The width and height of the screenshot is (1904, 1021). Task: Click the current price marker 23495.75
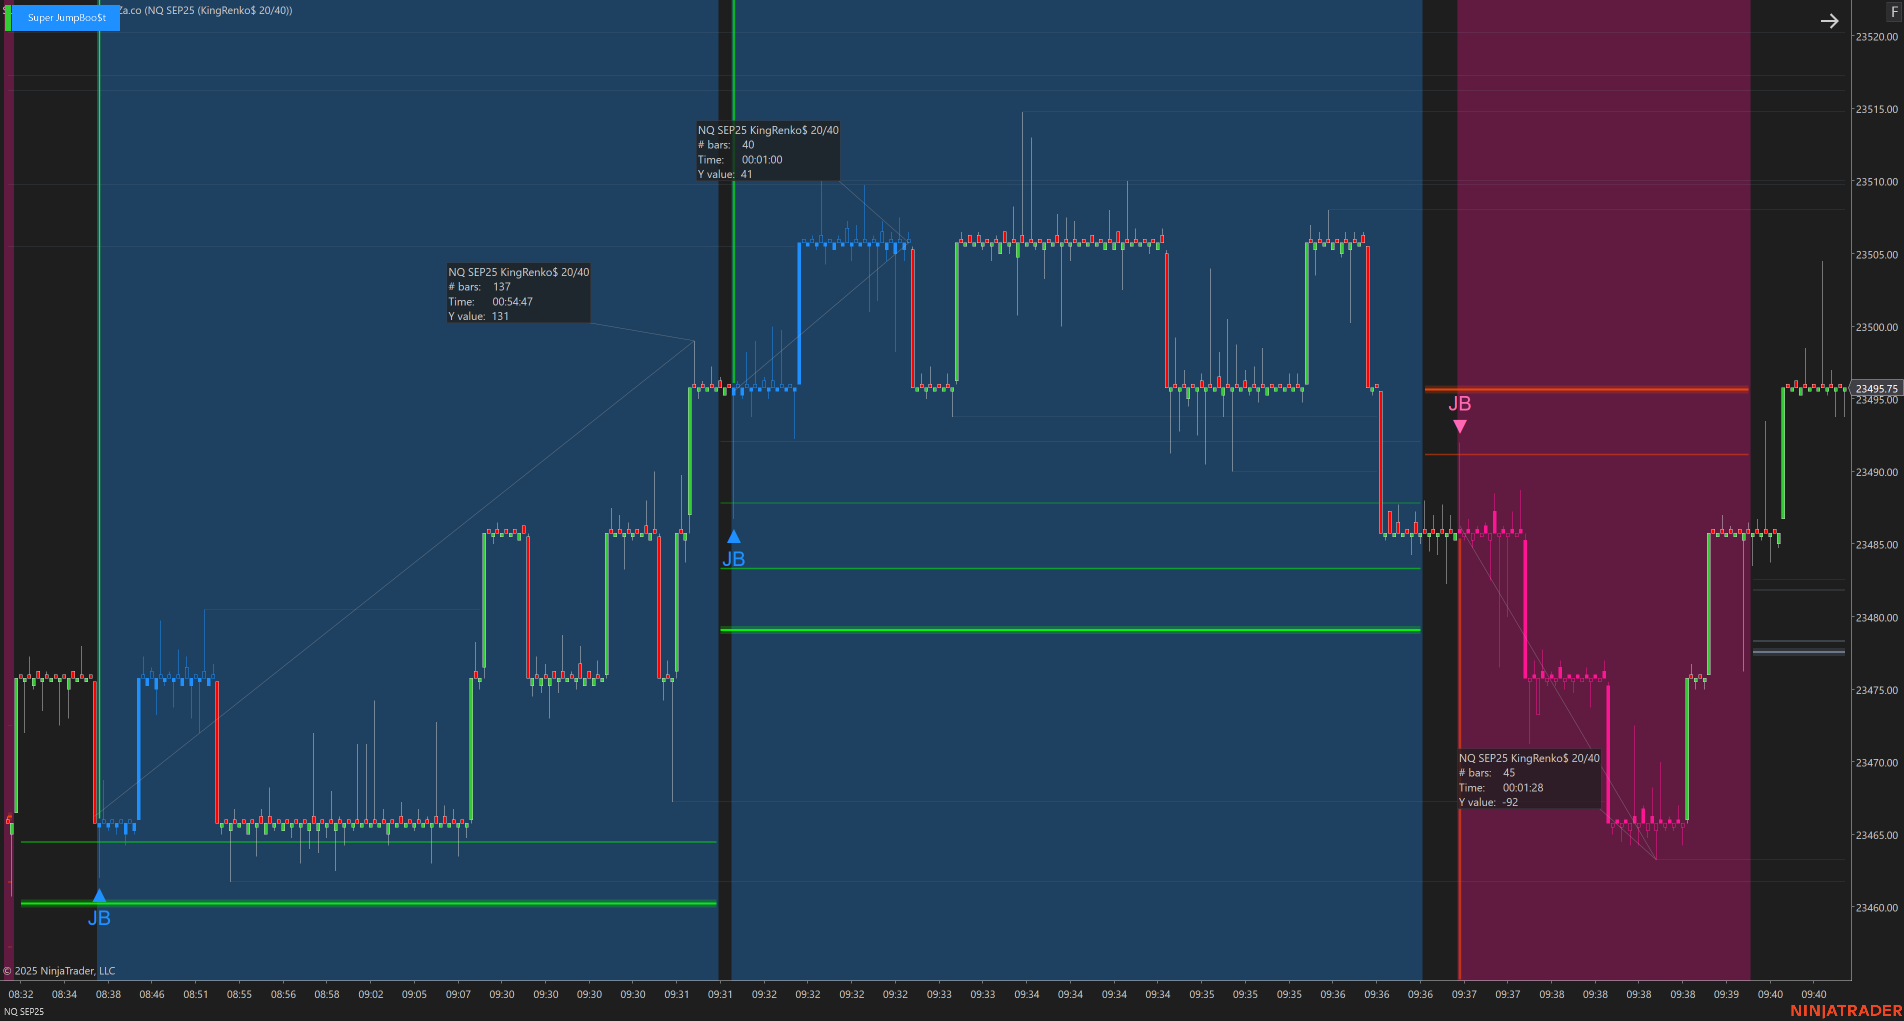coord(1876,389)
